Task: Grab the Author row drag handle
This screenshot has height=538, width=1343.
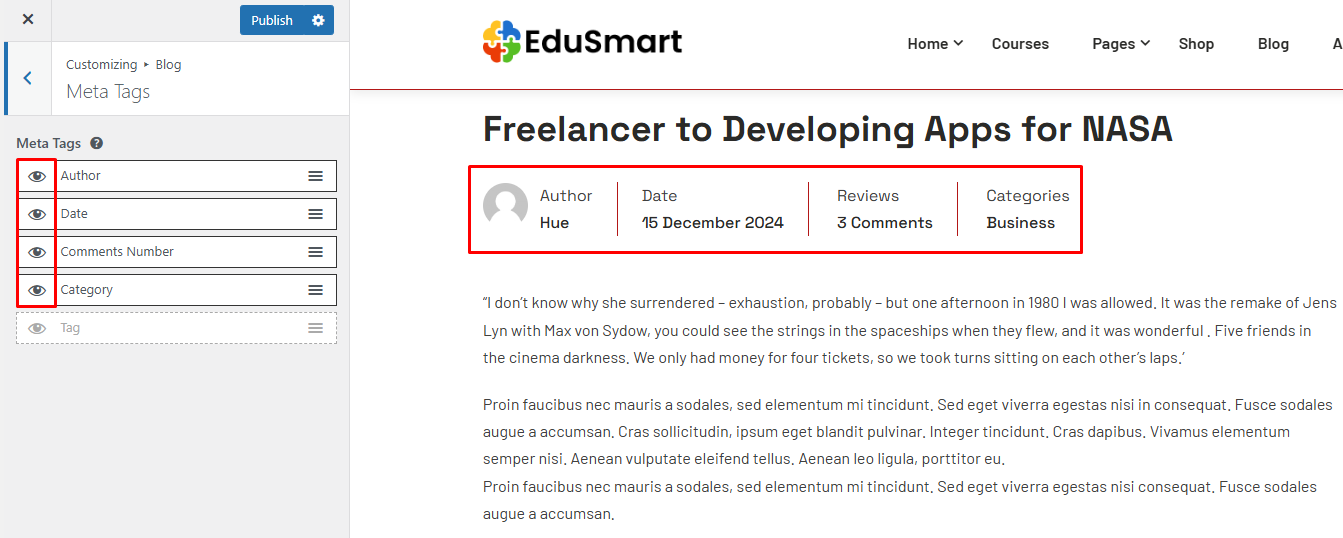Action: pyautogui.click(x=315, y=176)
